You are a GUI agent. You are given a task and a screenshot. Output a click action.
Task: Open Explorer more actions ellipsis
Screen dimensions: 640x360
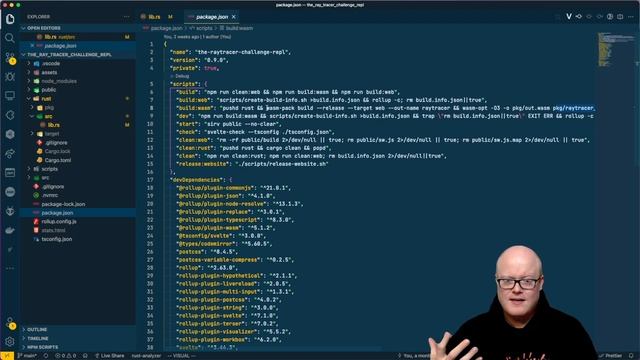click(127, 17)
